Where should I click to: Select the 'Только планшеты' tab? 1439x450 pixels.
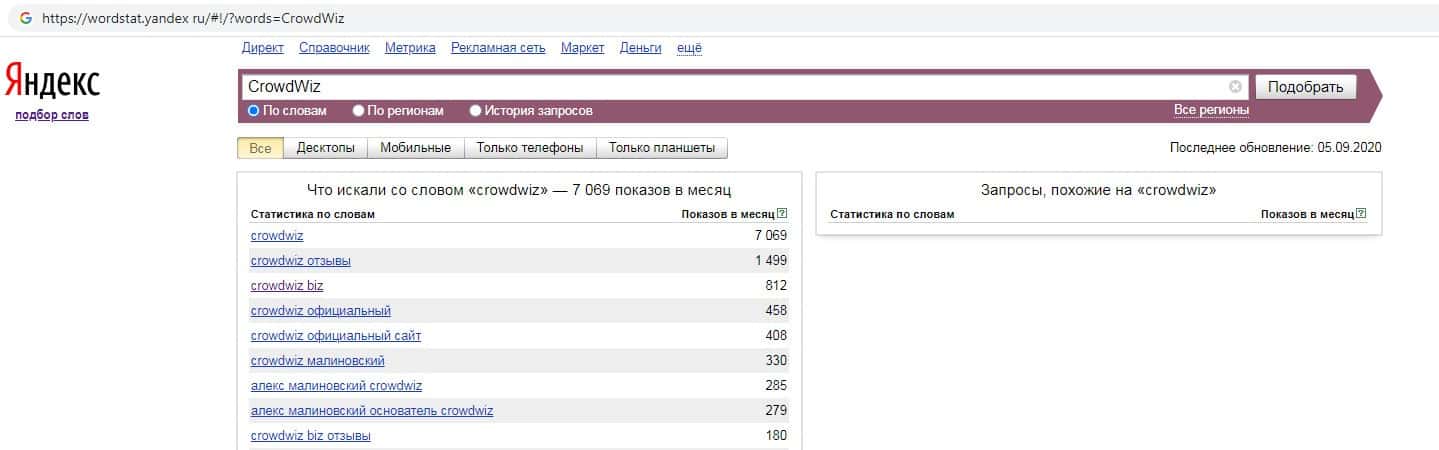pyautogui.click(x=661, y=148)
